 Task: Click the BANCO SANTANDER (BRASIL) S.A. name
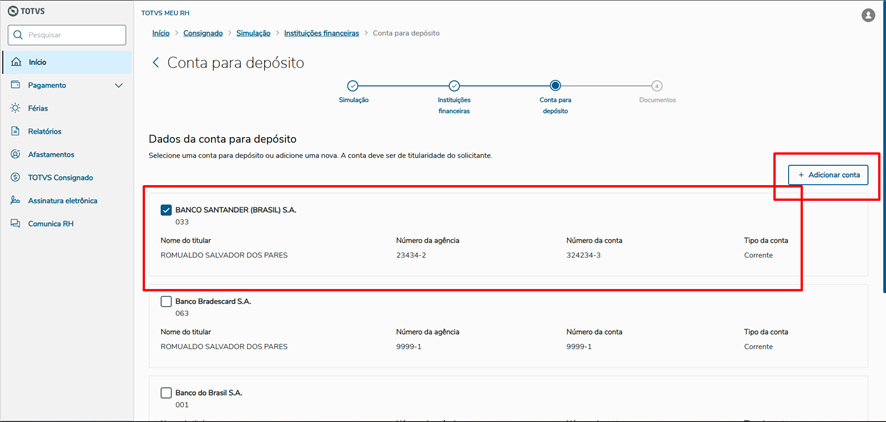pos(236,210)
